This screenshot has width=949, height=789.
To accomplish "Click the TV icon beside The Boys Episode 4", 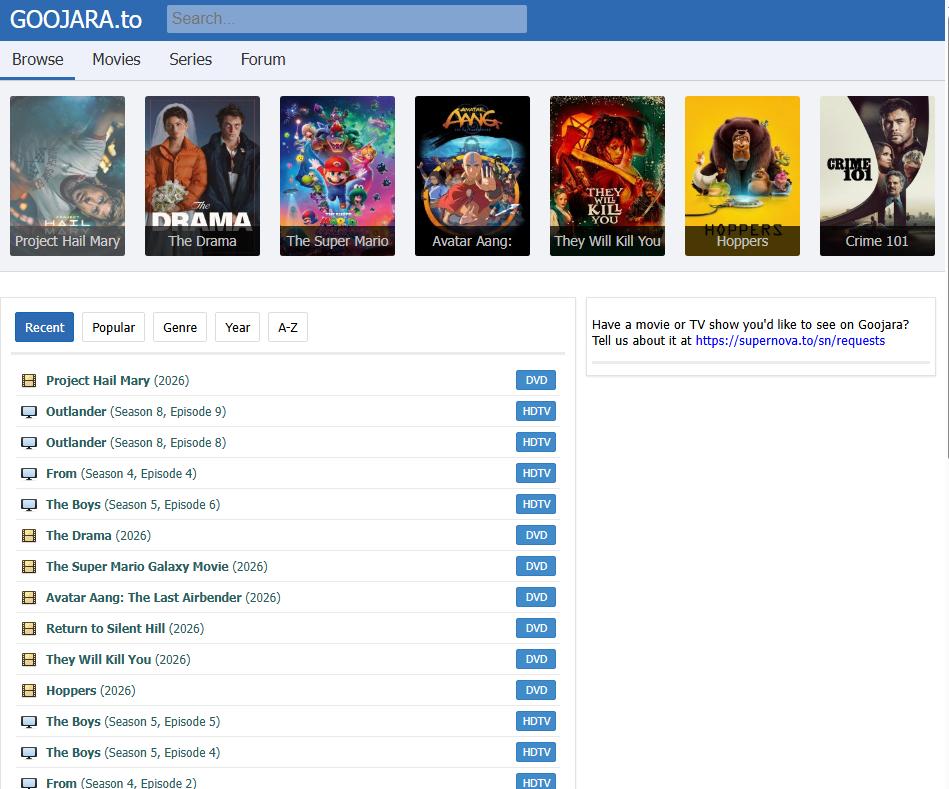I will [x=28, y=753].
